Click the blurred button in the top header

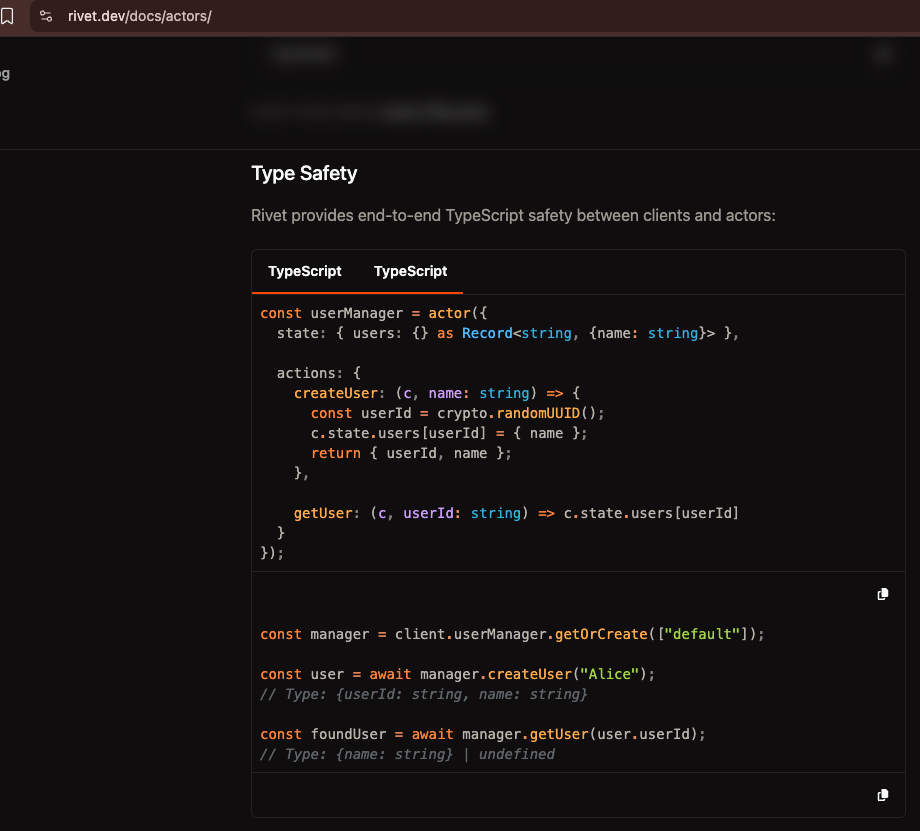[303, 55]
